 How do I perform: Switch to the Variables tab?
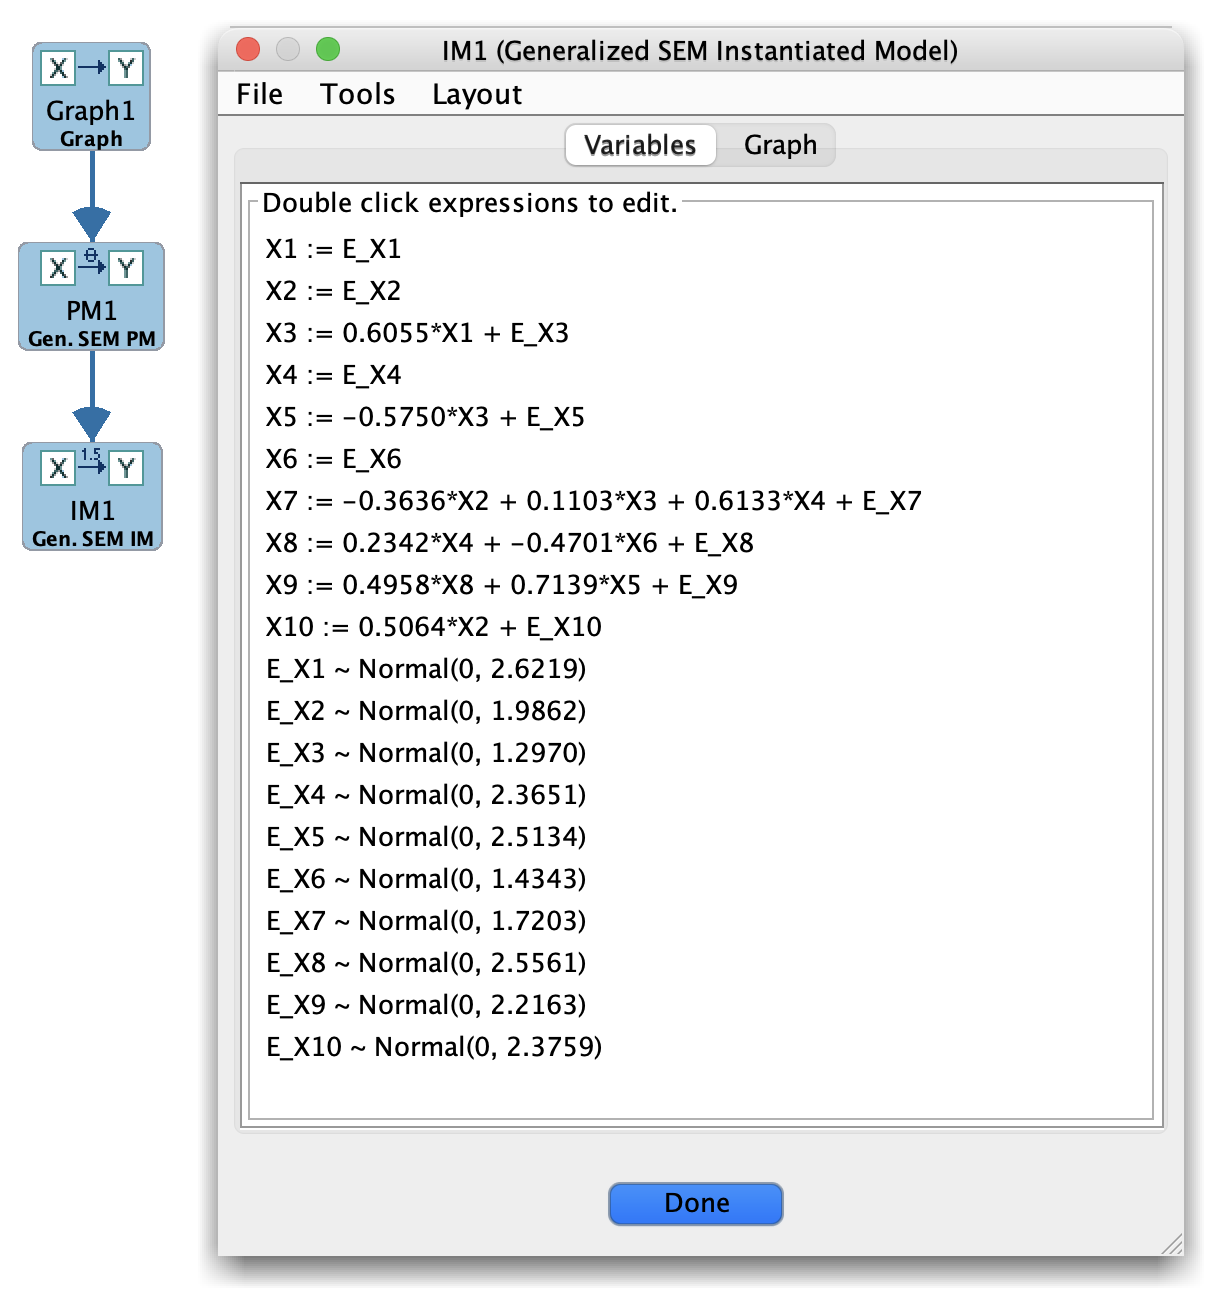pos(640,145)
